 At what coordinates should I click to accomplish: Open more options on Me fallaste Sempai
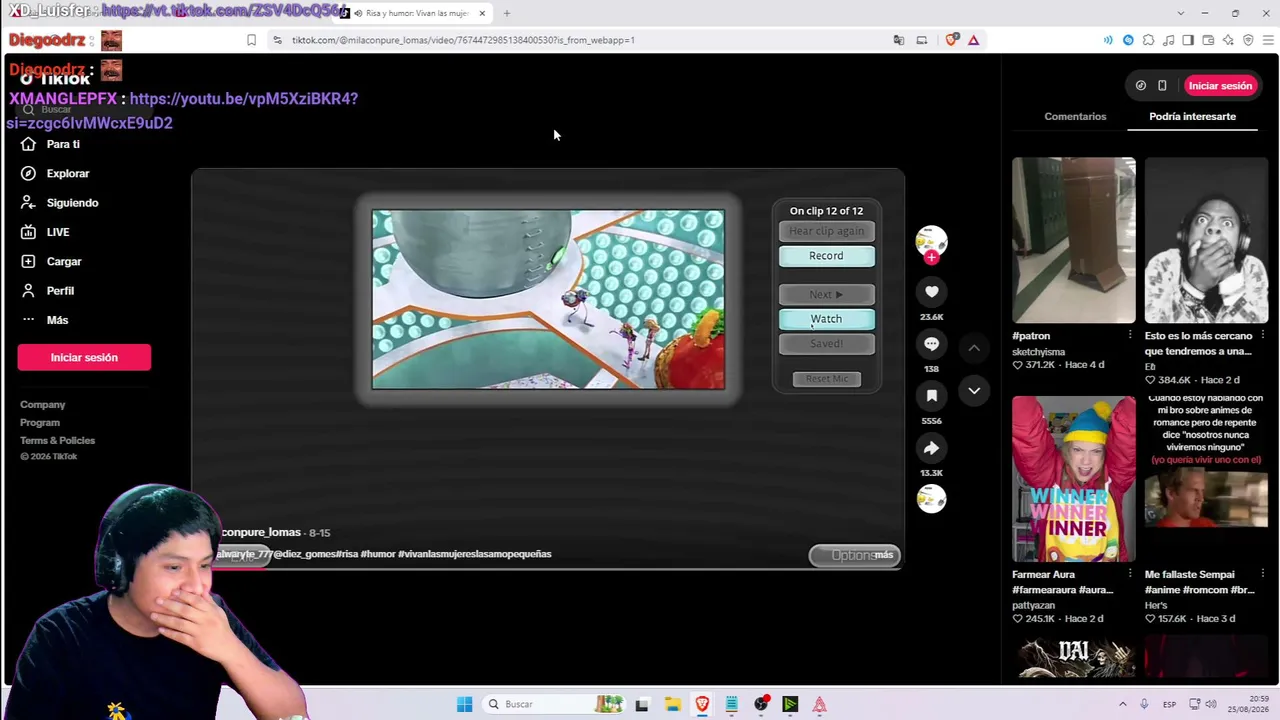(x=1263, y=575)
